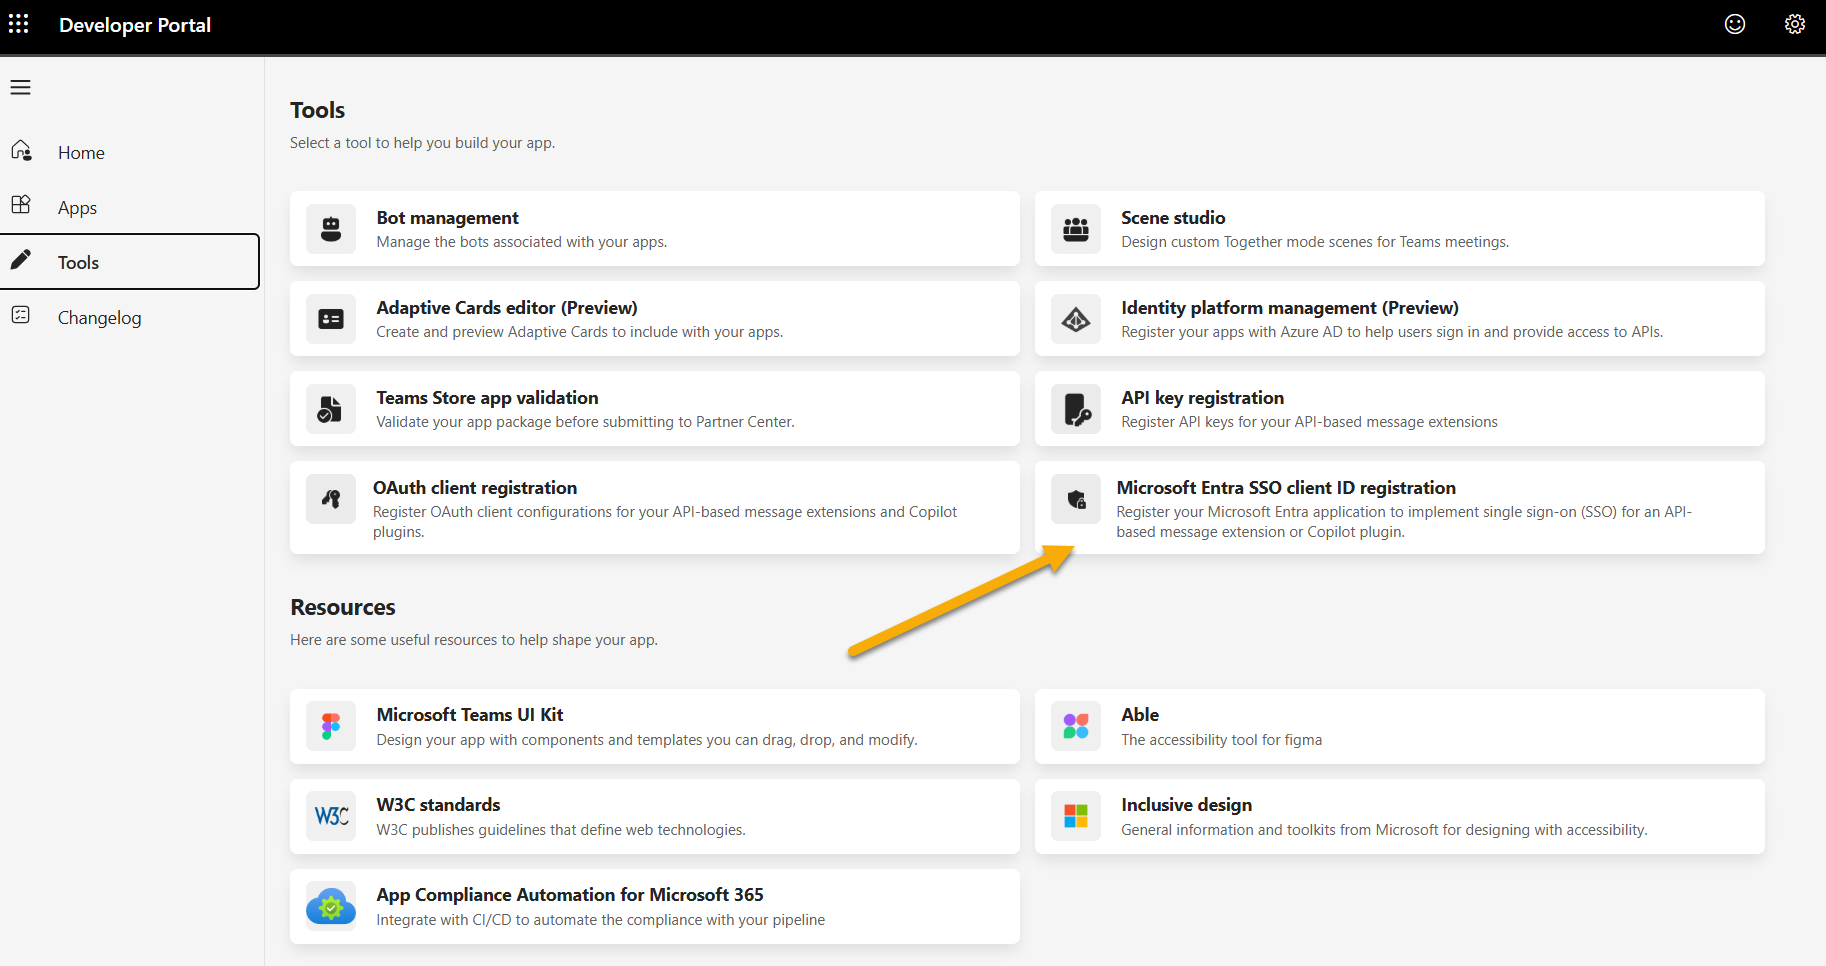Open the app launcher waffle icon
The height and width of the screenshot is (966, 1826).
click(19, 24)
